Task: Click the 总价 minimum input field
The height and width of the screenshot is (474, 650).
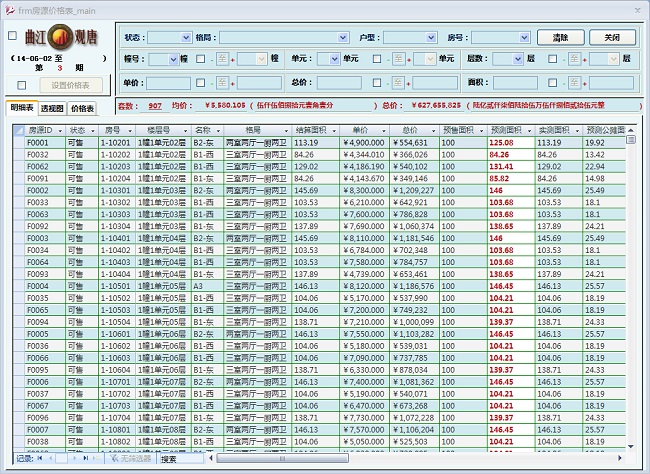Action: click(x=339, y=83)
